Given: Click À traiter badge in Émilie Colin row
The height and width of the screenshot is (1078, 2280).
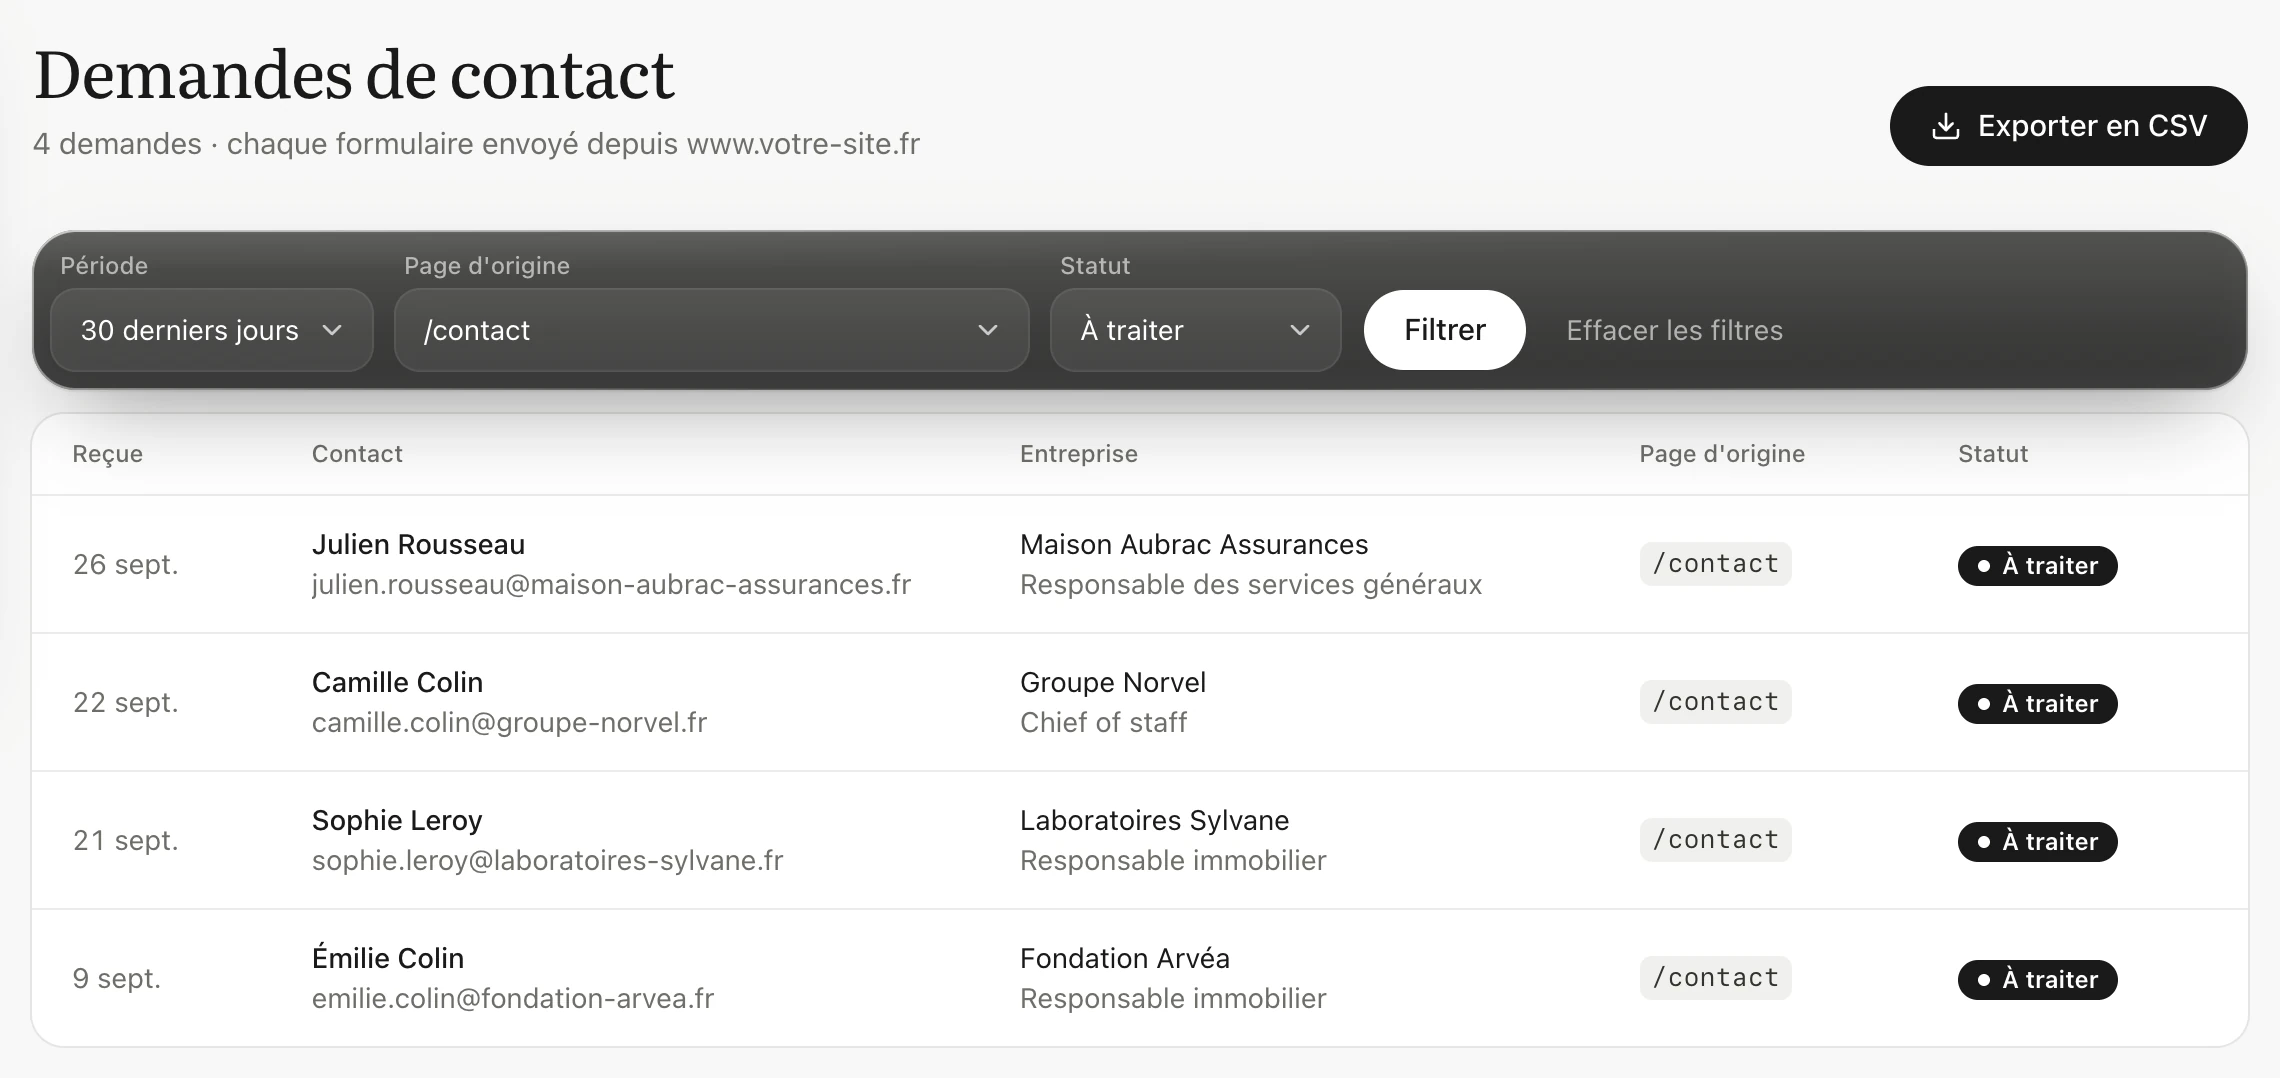Looking at the screenshot, I should (x=2037, y=980).
